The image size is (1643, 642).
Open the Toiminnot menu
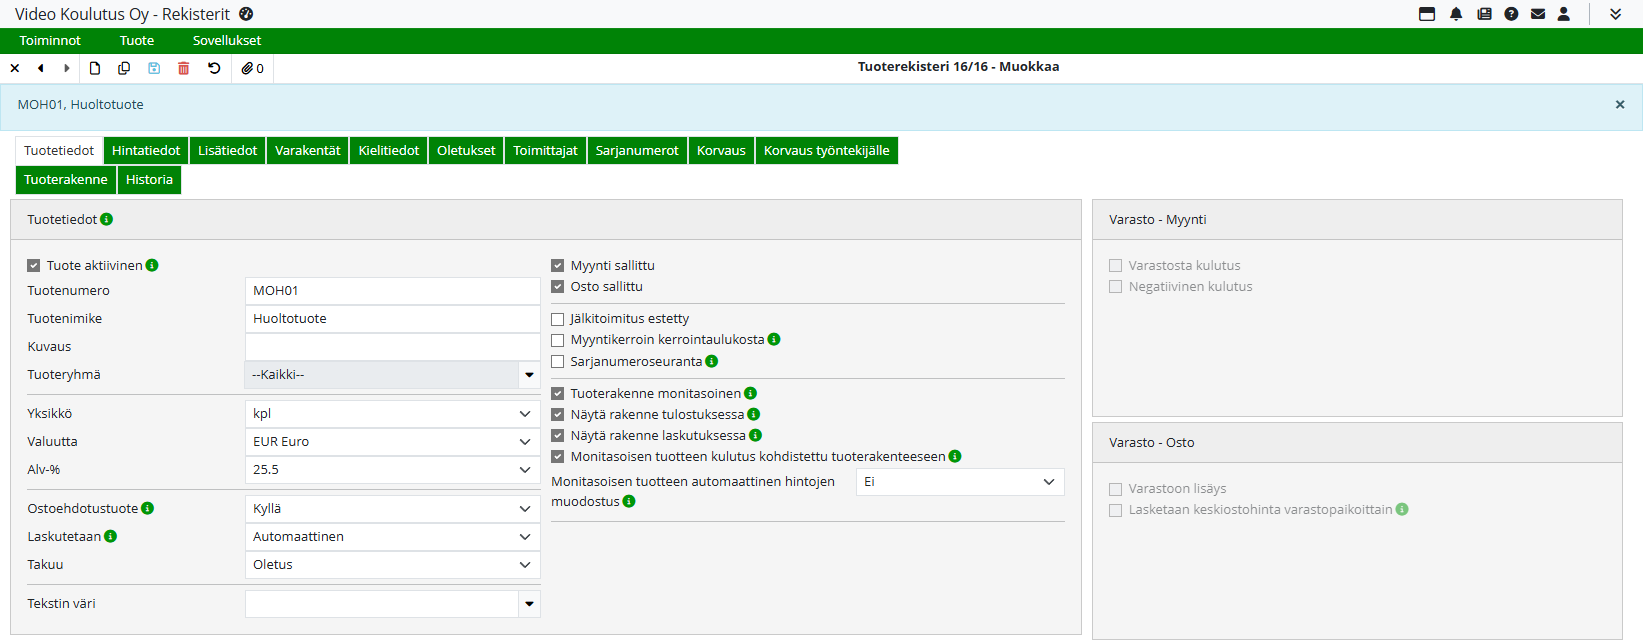[x=50, y=41]
